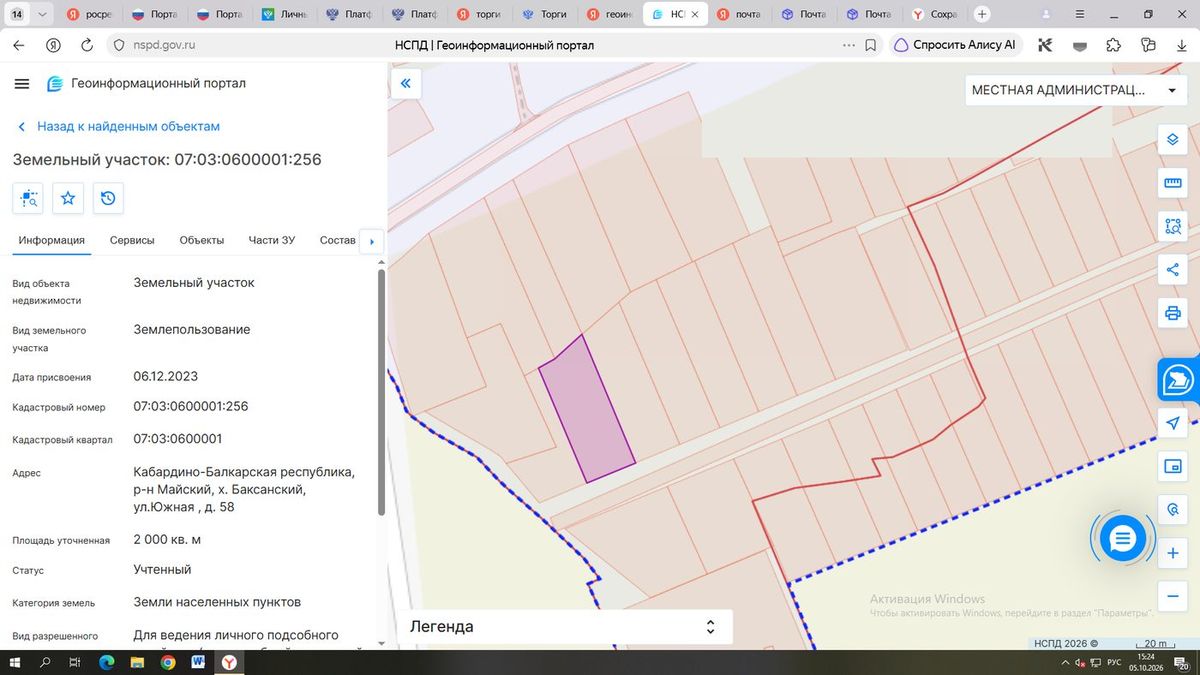Open the parcel history clock icon
The height and width of the screenshot is (675, 1200).
(108, 198)
